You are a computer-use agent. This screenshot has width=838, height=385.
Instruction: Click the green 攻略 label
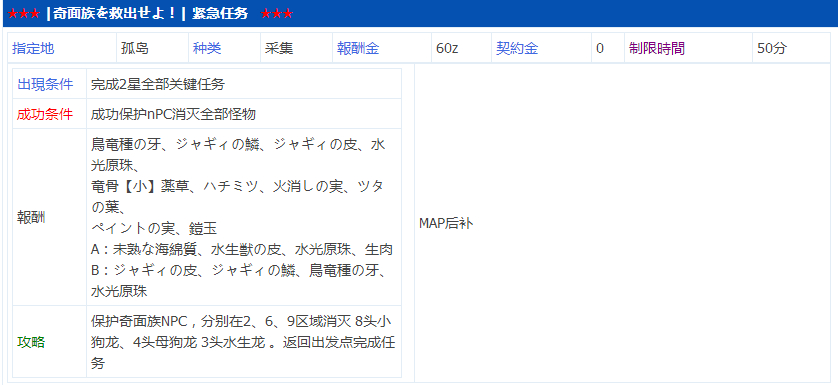(31, 342)
